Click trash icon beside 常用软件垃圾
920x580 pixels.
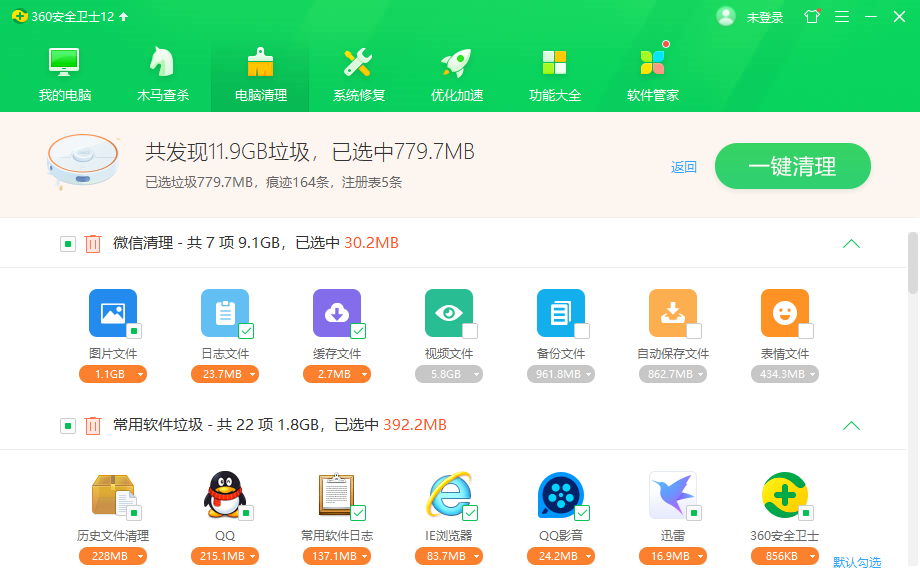coord(93,425)
